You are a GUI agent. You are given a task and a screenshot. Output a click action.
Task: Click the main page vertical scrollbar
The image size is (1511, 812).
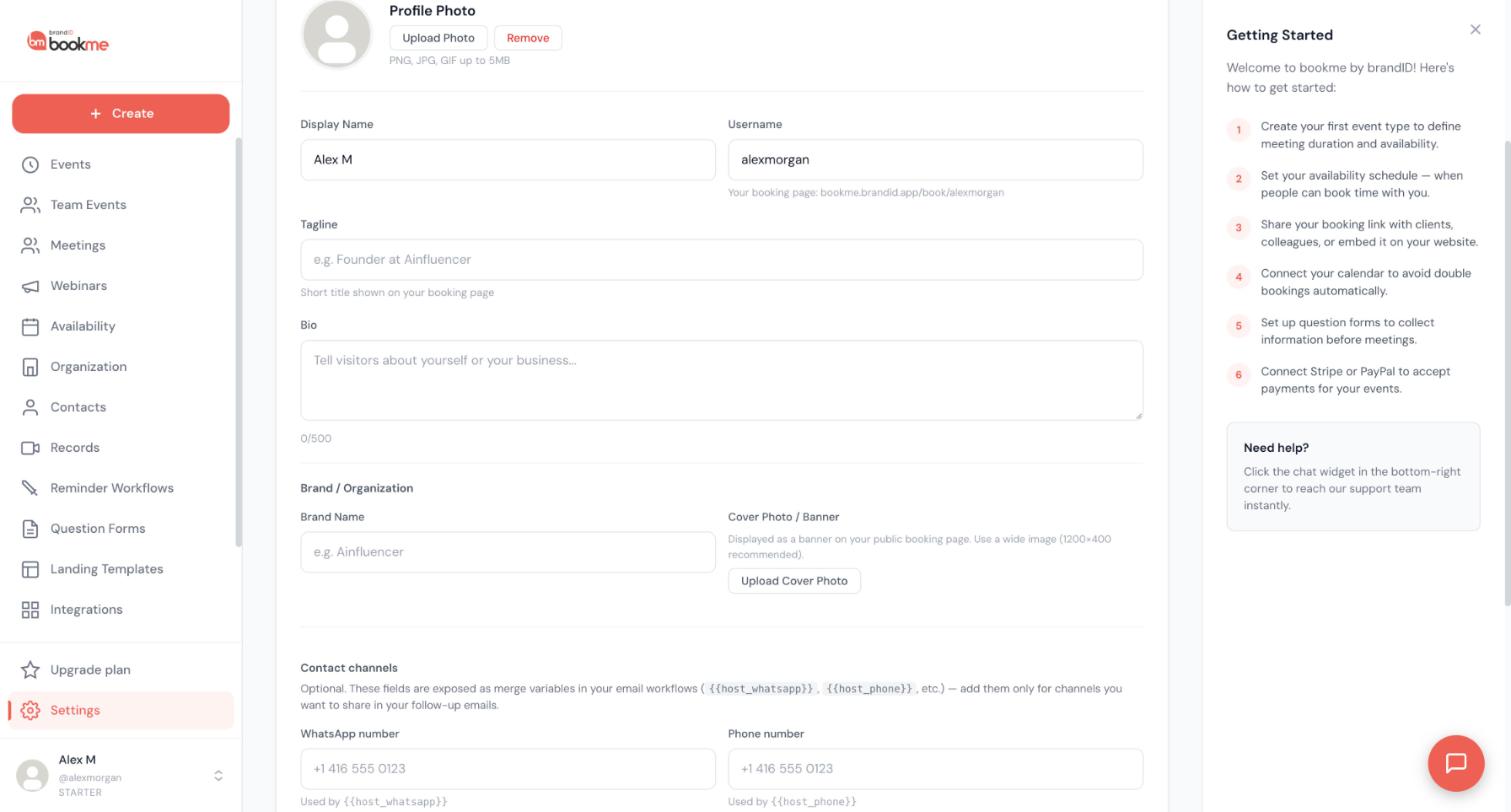pos(1507,372)
